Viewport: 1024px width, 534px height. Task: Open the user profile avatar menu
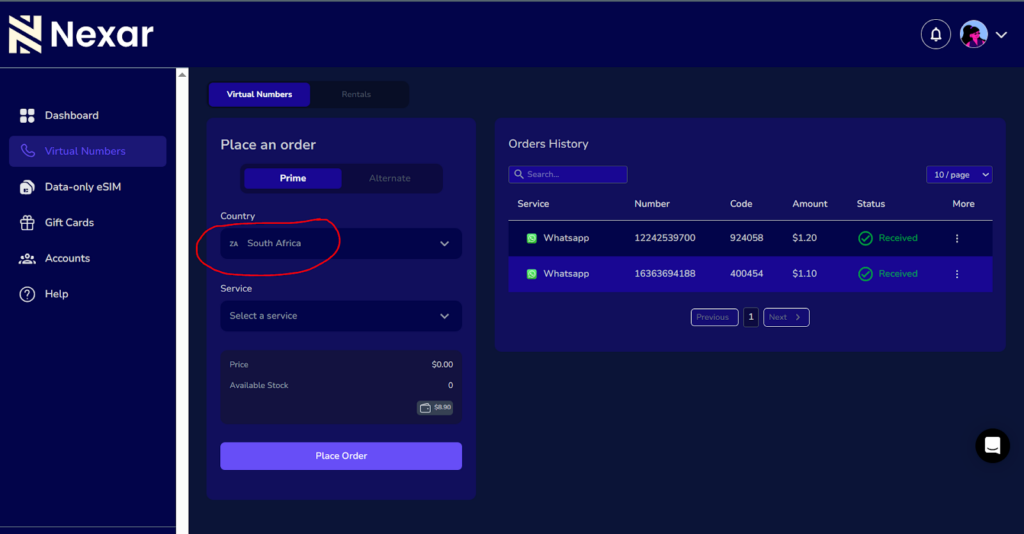pos(974,34)
